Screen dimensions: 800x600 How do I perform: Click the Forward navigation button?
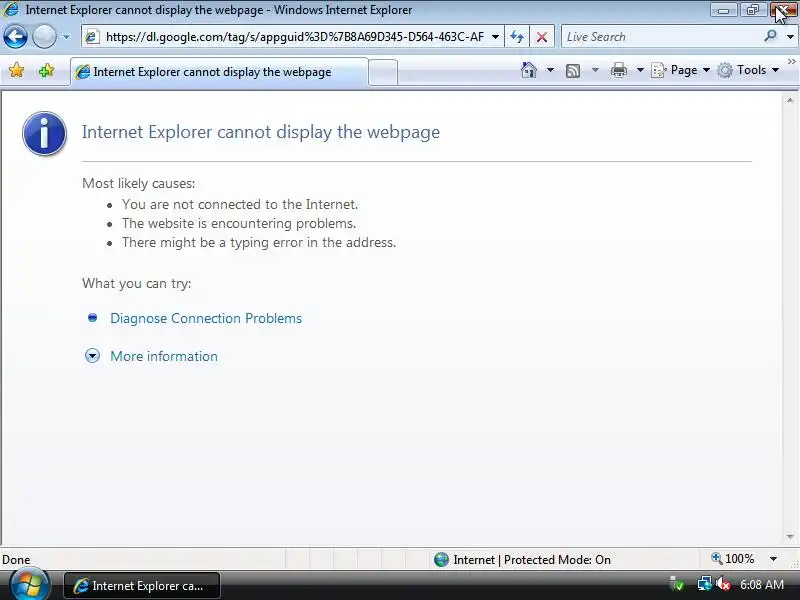[x=44, y=37]
